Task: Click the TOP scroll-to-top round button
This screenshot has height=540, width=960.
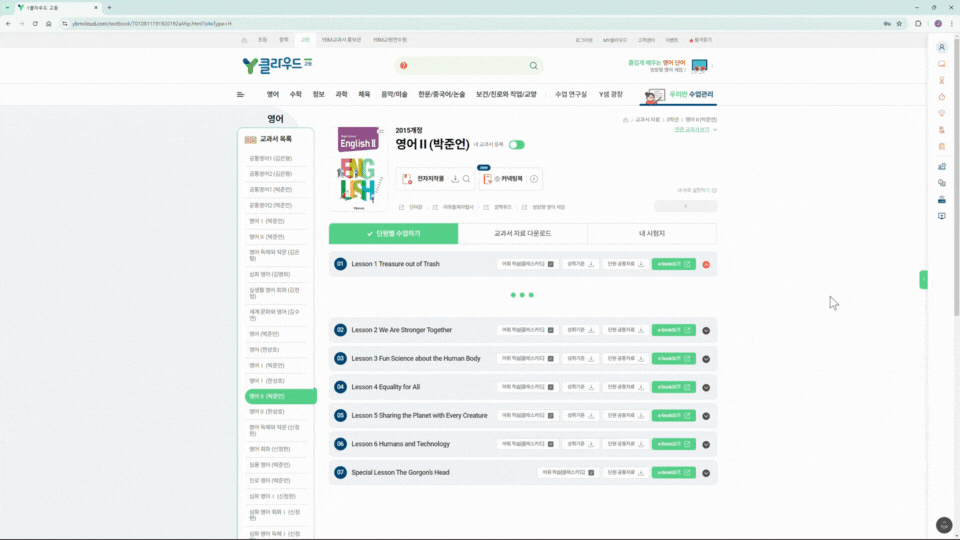Action: coord(944,525)
